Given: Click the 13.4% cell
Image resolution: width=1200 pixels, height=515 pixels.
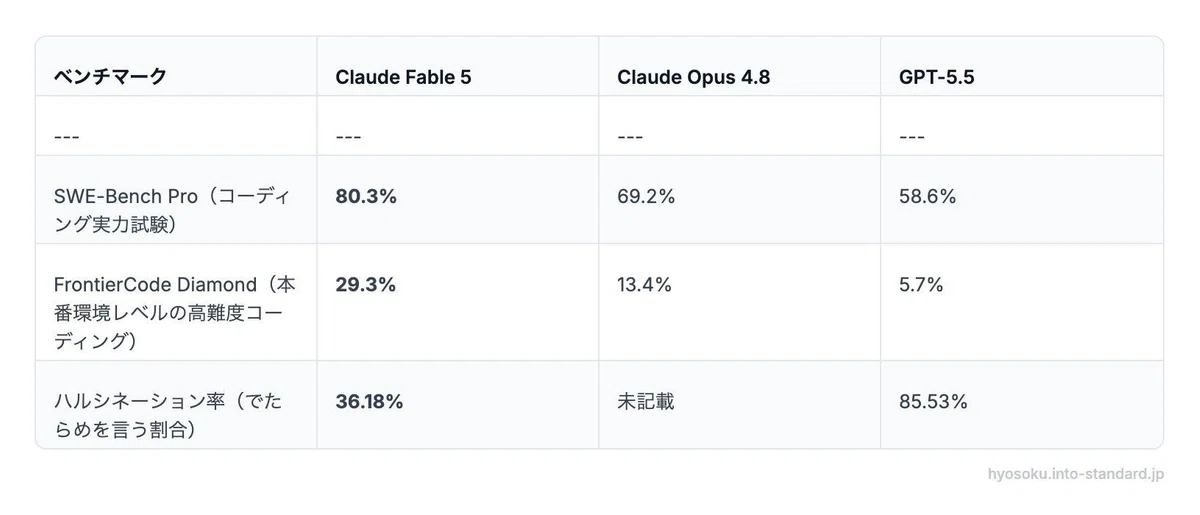Looking at the screenshot, I should (x=645, y=285).
